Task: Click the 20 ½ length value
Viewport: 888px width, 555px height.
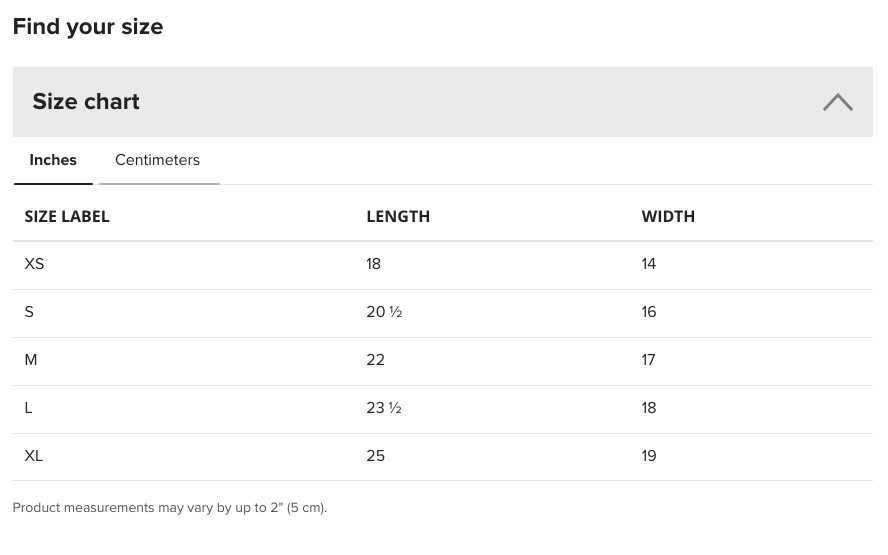Action: (x=384, y=312)
